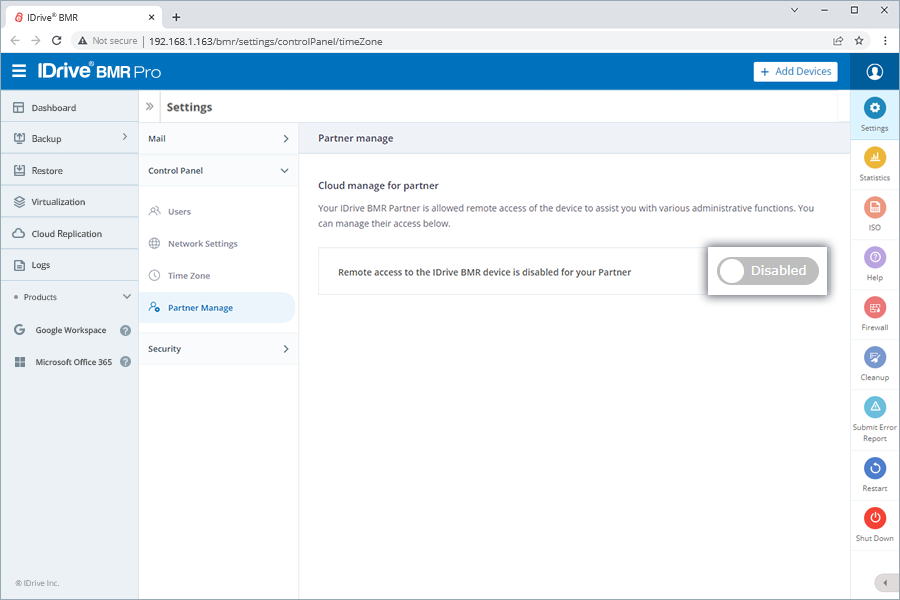Open the Chrome three-dot menu

(x=885, y=41)
